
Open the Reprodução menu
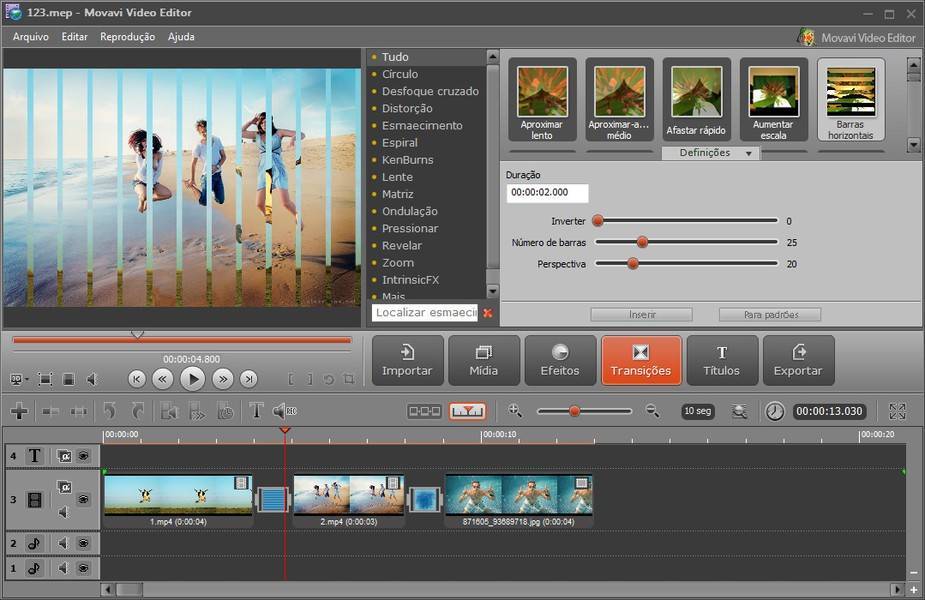tap(127, 37)
